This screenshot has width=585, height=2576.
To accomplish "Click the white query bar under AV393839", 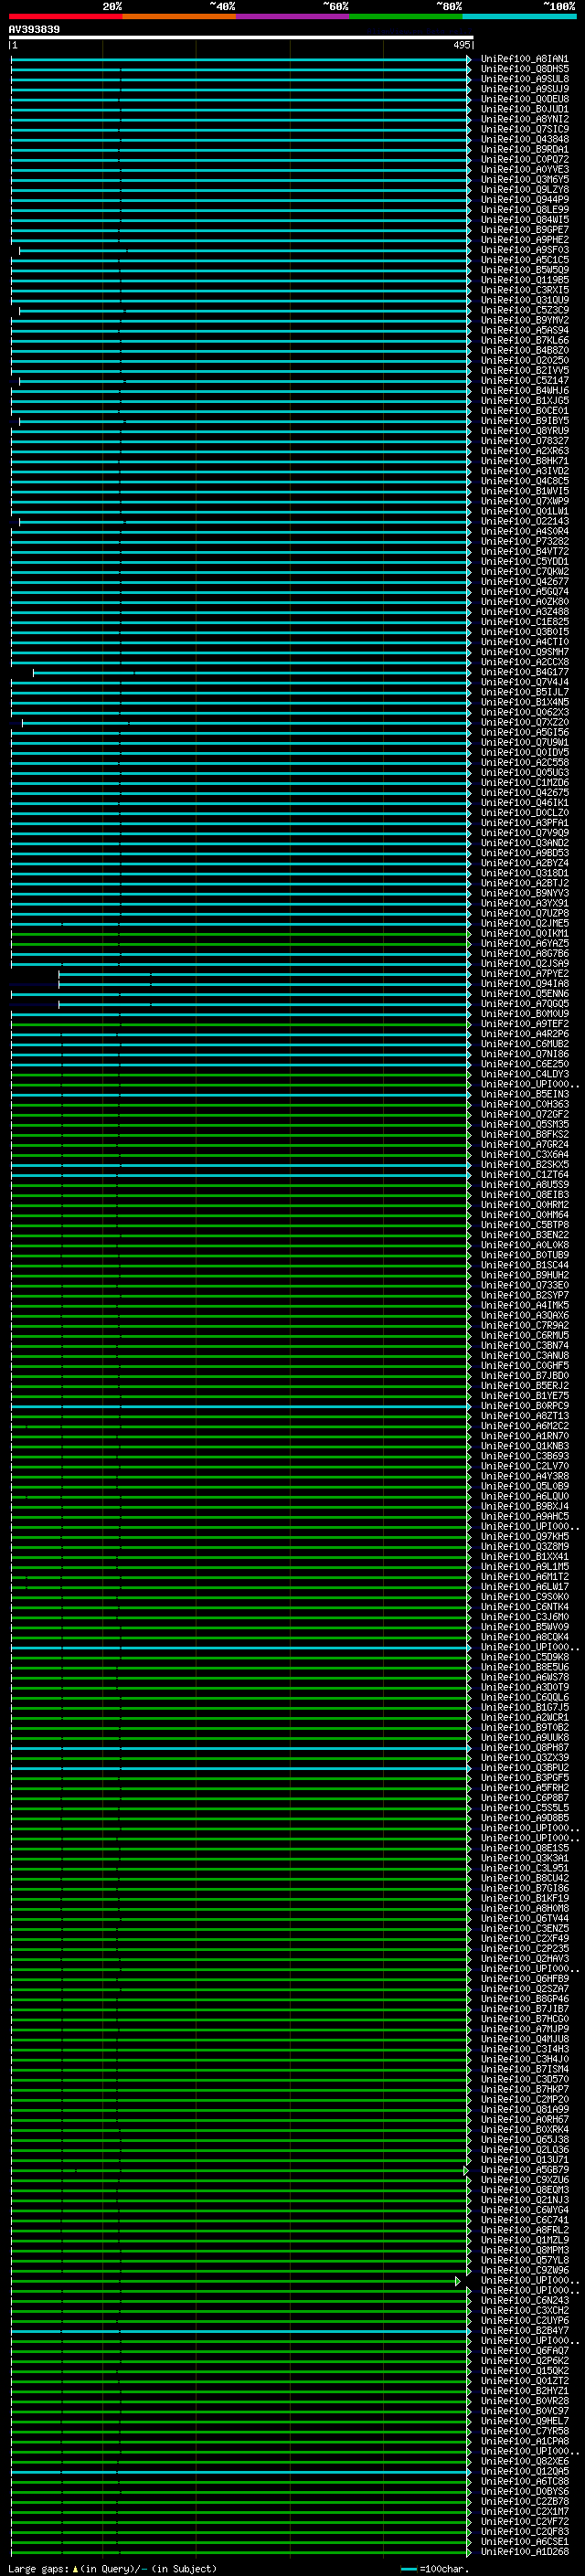I will coord(241,37).
